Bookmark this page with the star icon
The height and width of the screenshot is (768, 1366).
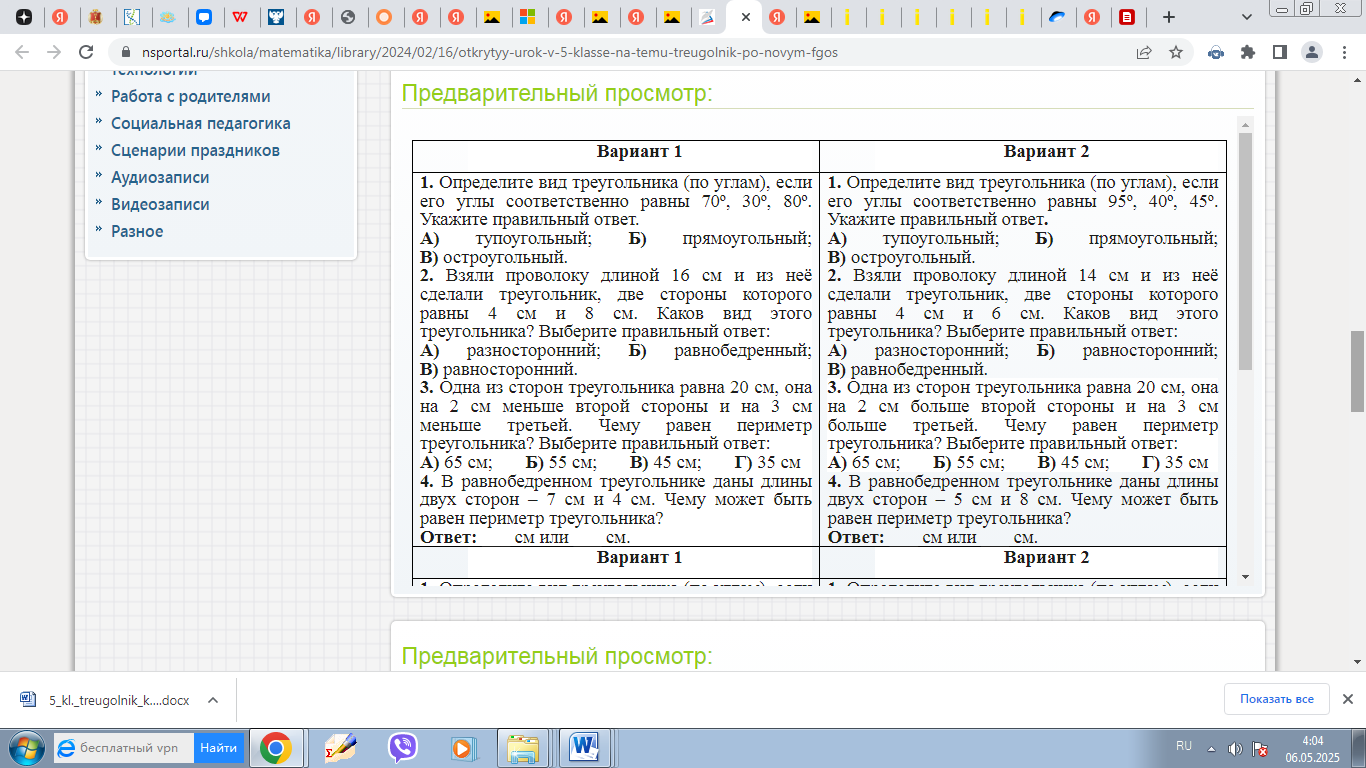[1176, 52]
